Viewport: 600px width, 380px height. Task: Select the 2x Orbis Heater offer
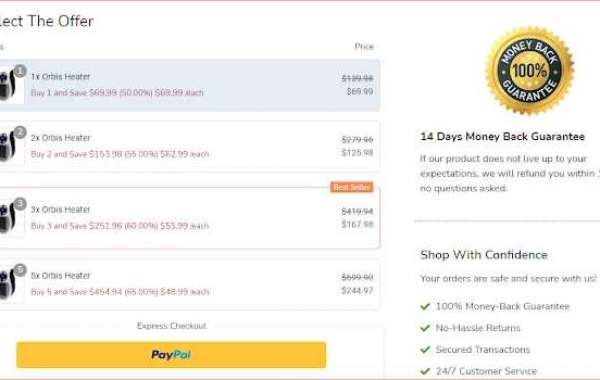coord(189,146)
